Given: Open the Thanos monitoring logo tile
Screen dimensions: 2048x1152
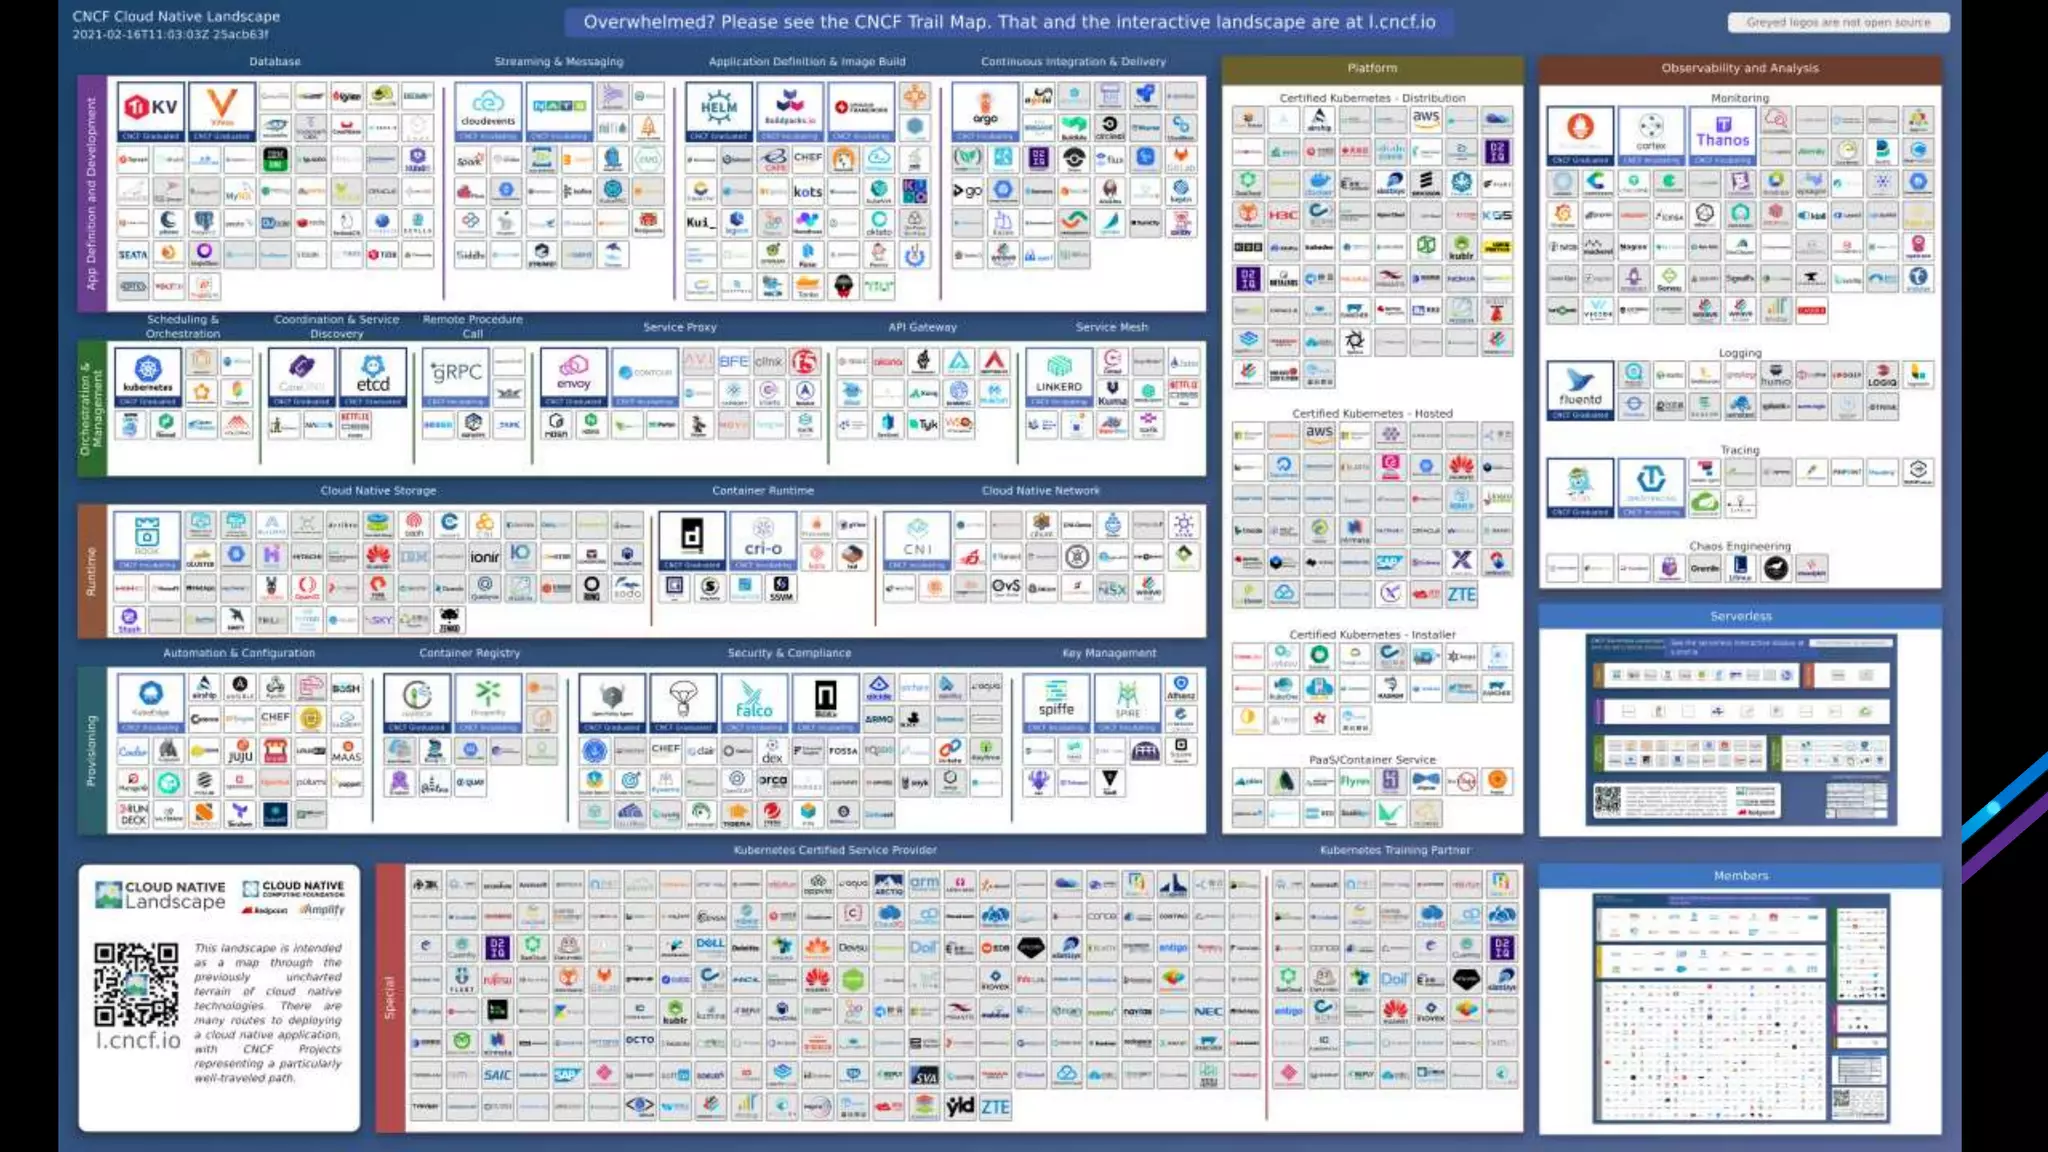Looking at the screenshot, I should 1722,134.
